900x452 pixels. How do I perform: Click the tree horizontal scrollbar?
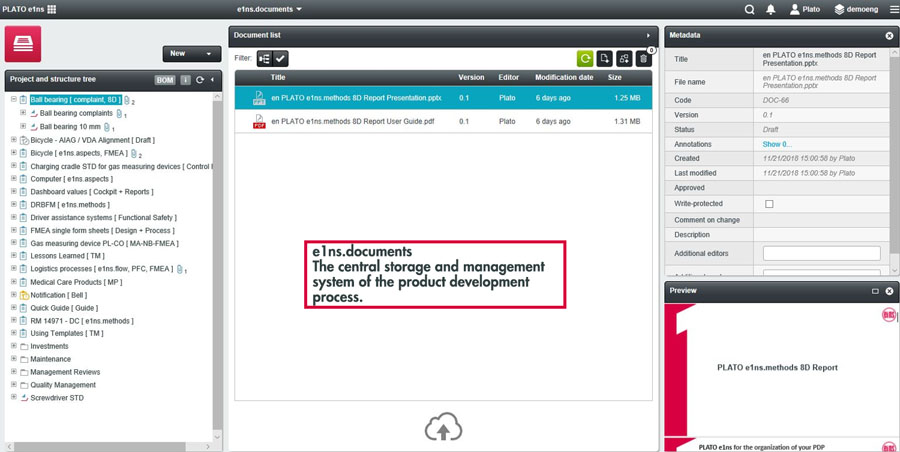(100, 446)
